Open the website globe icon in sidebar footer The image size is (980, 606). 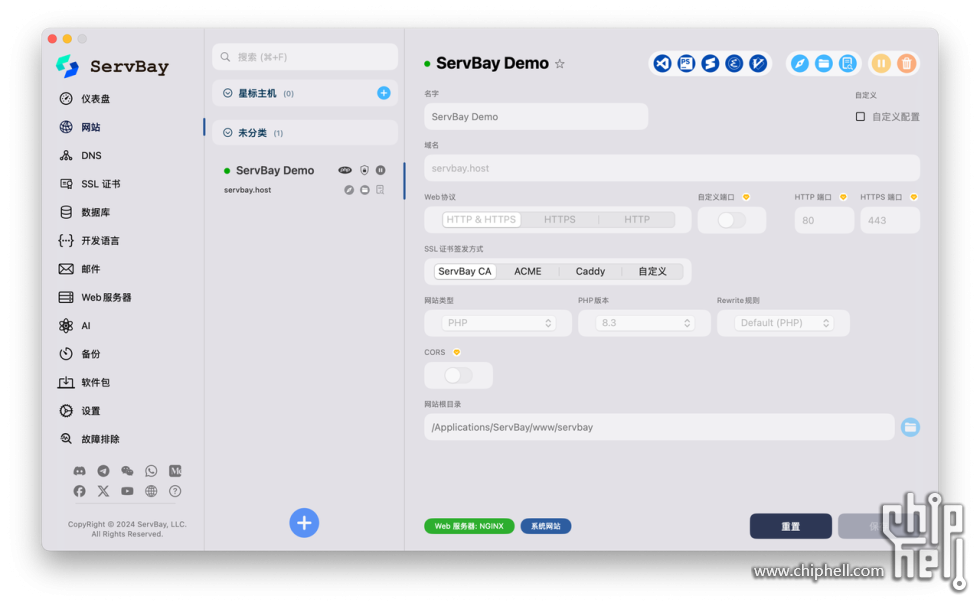[151, 491]
